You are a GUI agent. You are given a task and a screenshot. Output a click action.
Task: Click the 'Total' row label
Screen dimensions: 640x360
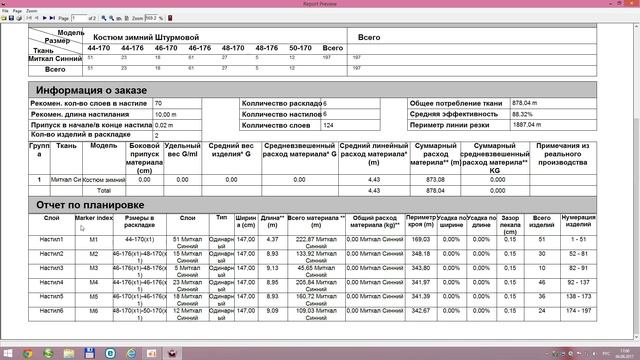click(104, 191)
